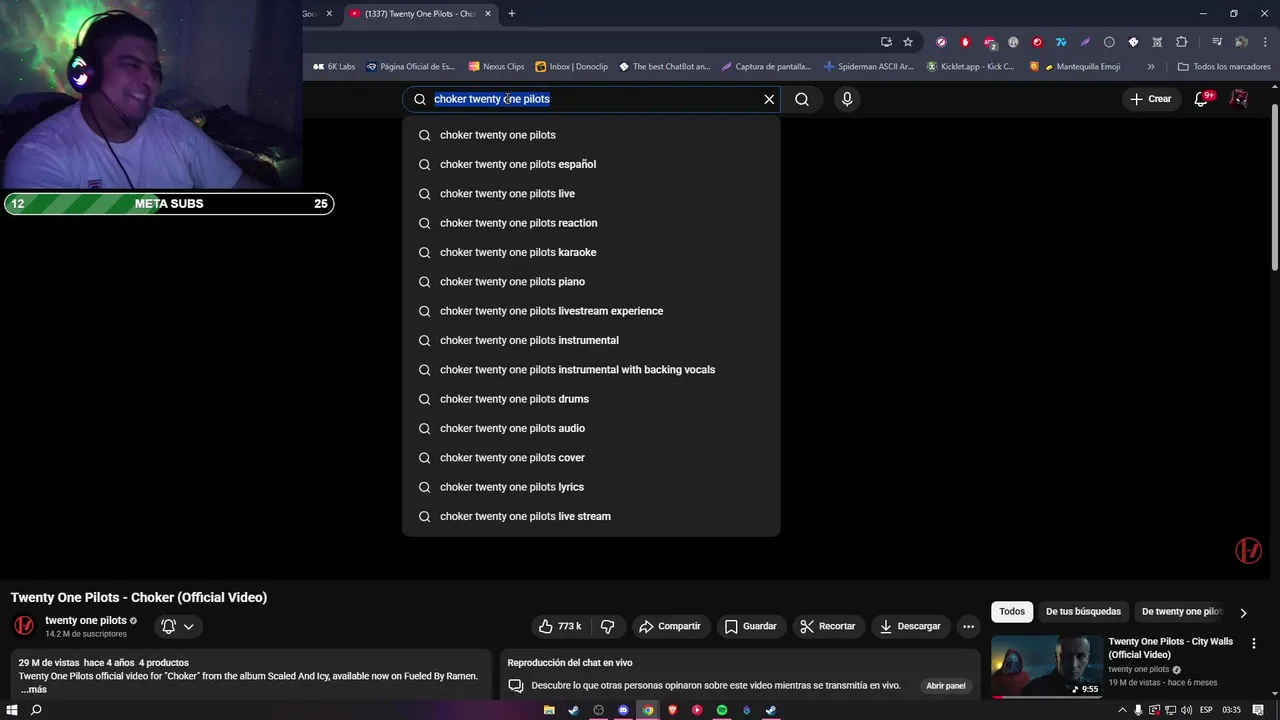Open Chrome three-dot menu
The image size is (1280, 720).
1265,42
